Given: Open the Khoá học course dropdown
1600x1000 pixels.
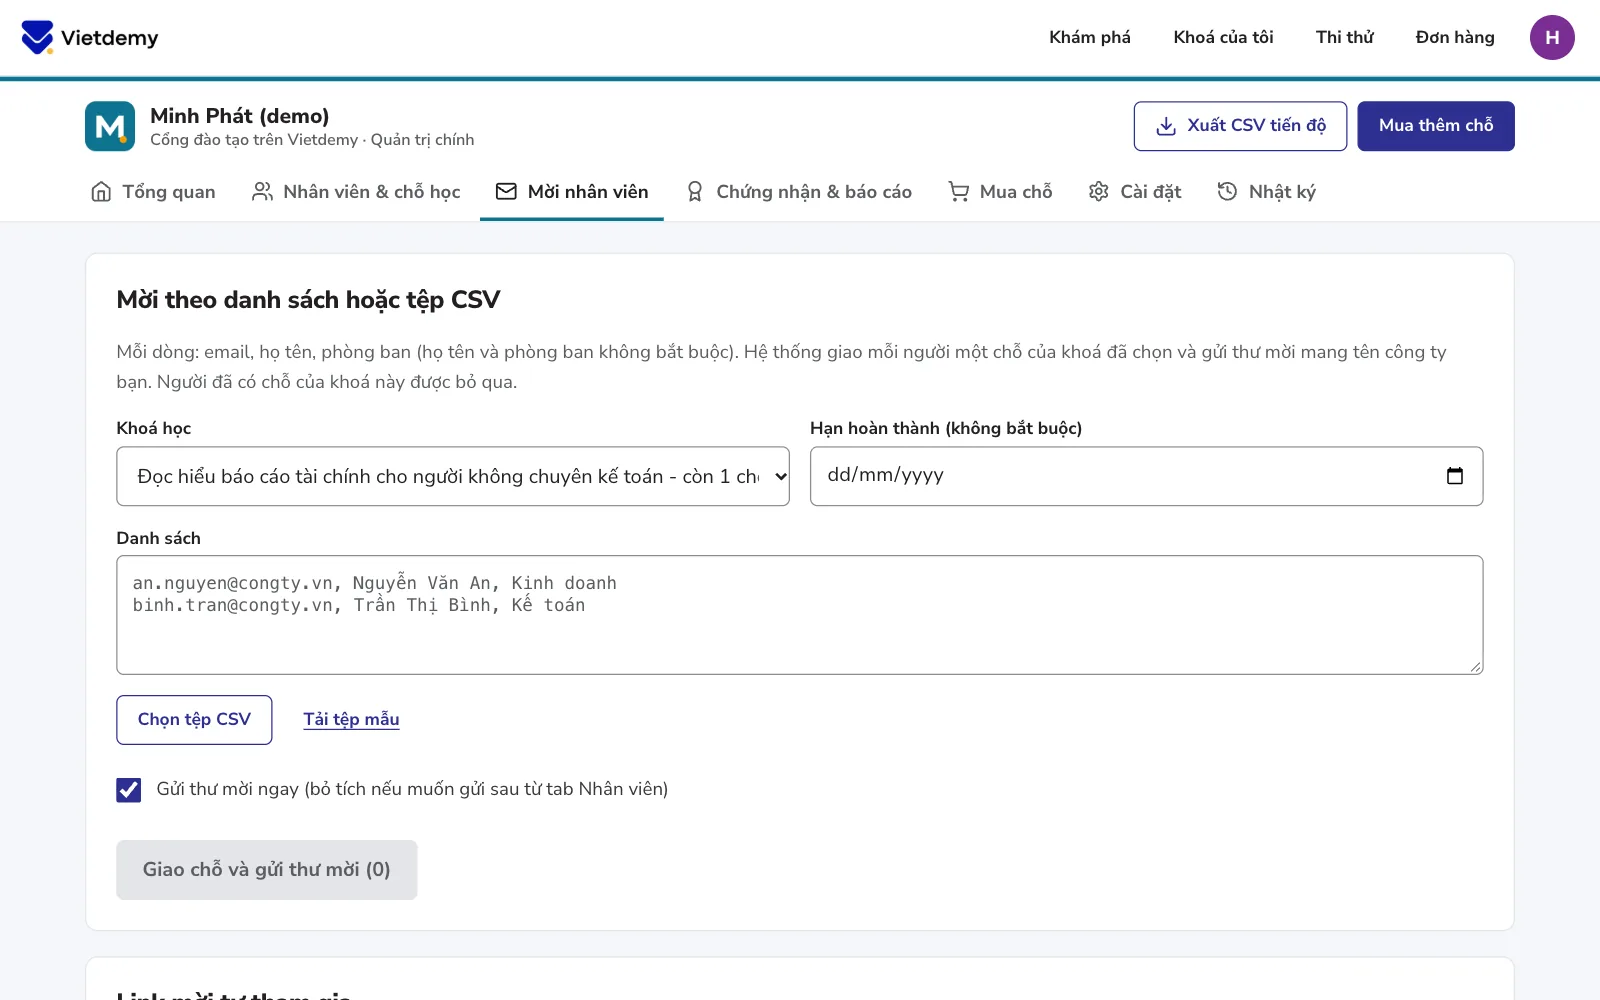Looking at the screenshot, I should [x=453, y=476].
